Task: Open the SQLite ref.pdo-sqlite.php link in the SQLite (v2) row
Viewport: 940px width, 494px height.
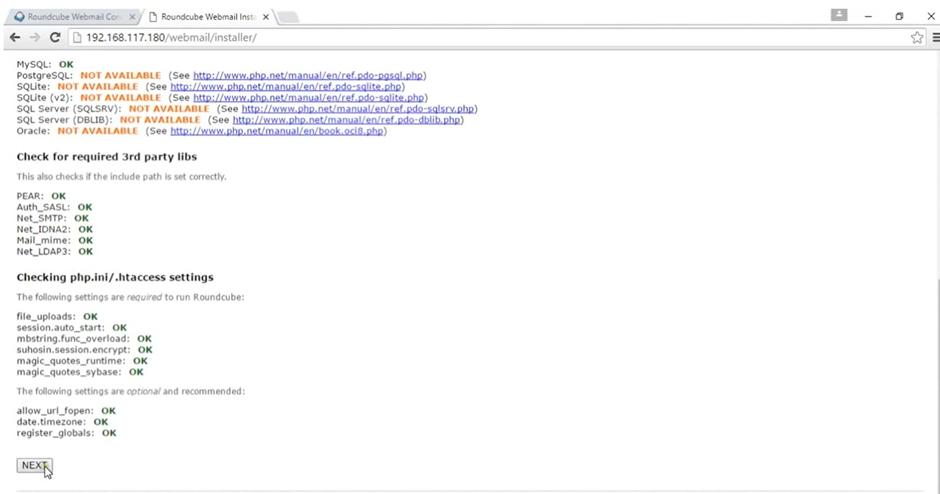Action: tap(309, 98)
